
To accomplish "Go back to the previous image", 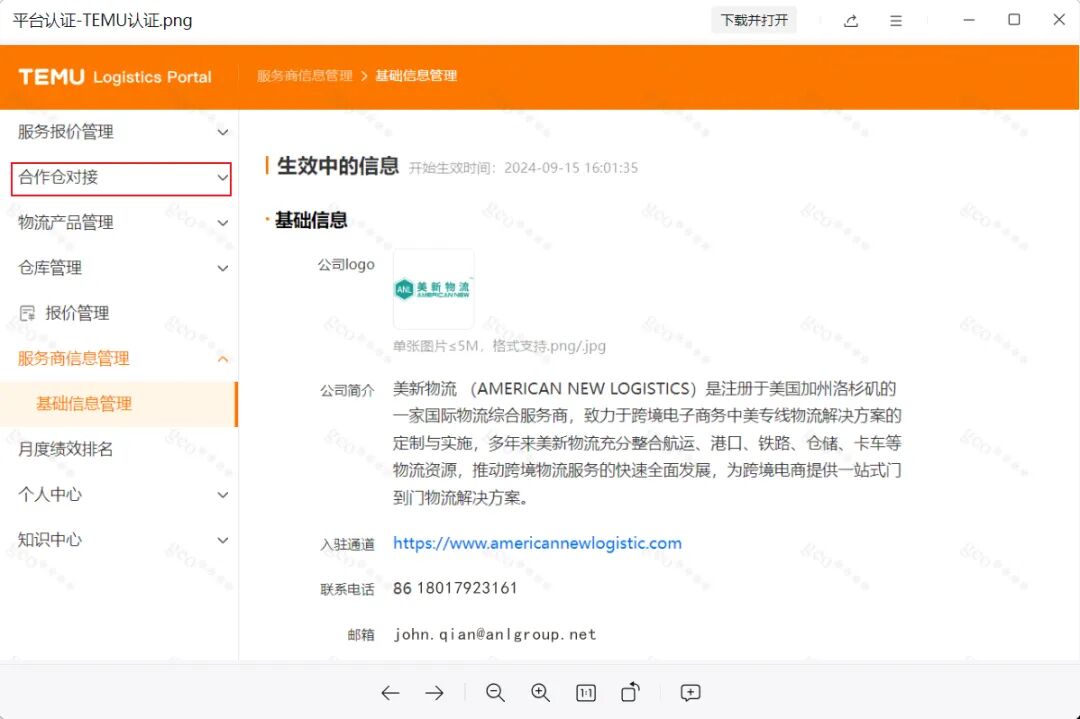I will (x=391, y=692).
